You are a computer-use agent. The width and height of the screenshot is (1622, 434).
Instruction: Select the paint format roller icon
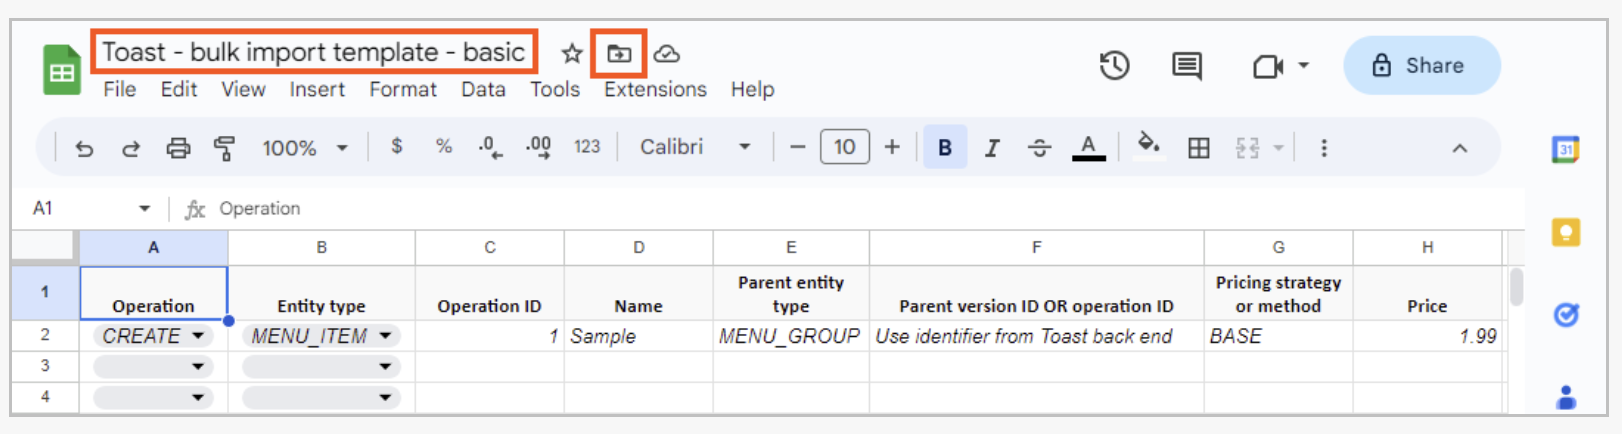point(224,148)
